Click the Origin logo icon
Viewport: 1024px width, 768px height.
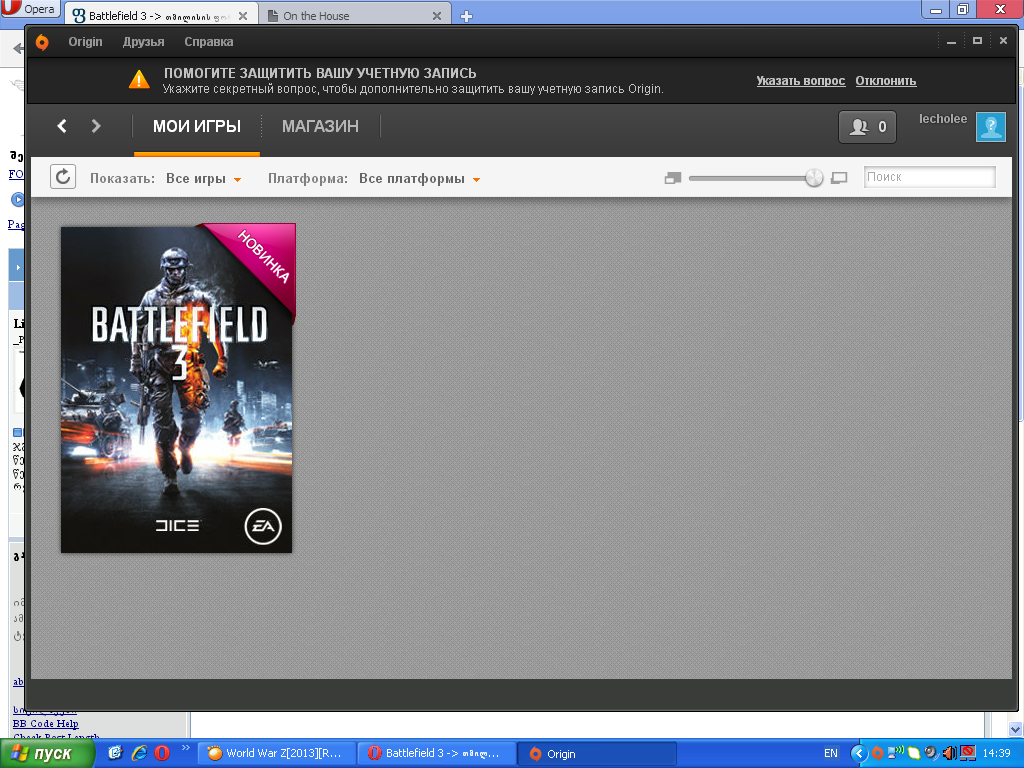coord(42,42)
